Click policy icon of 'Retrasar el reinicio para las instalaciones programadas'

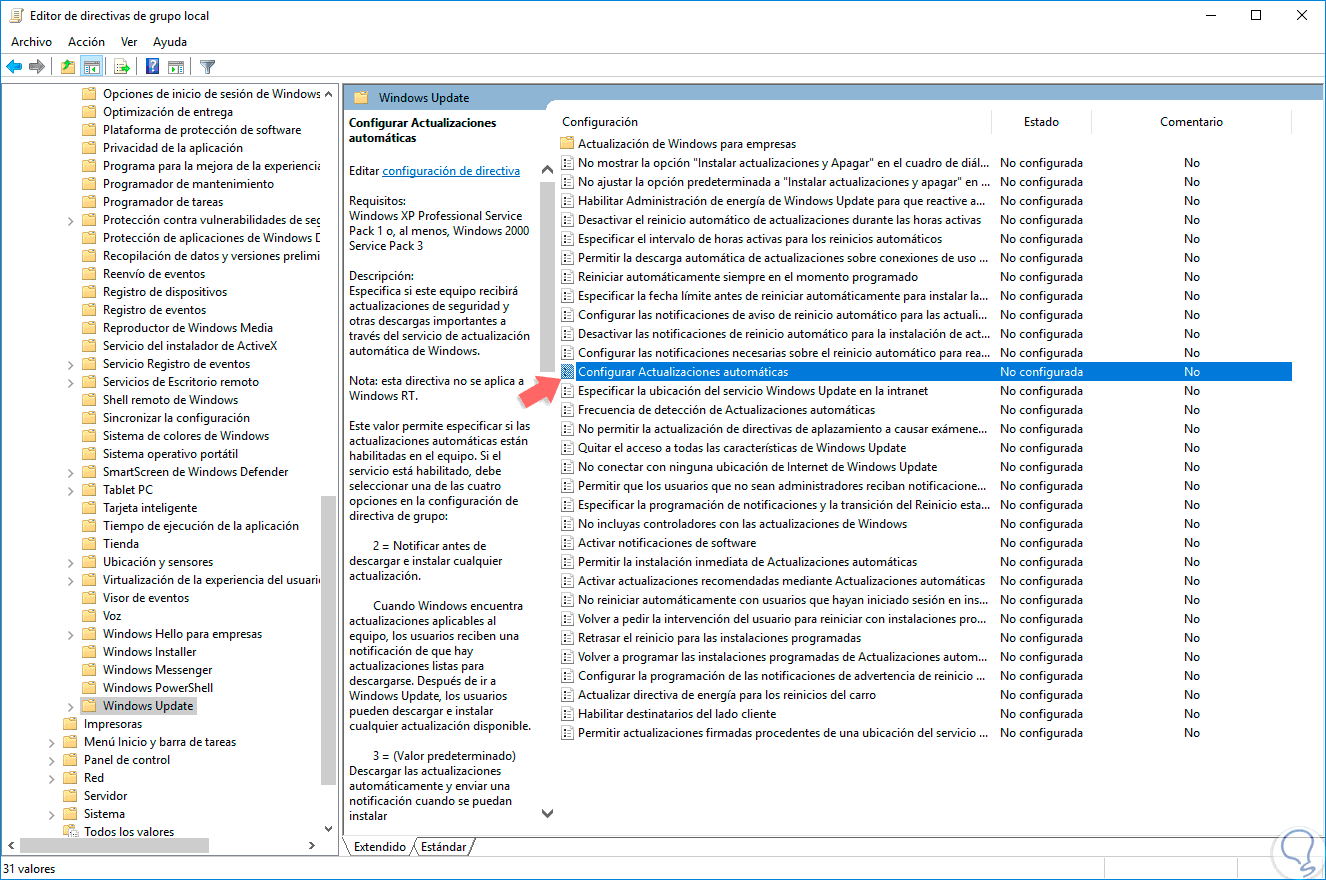[x=568, y=638]
